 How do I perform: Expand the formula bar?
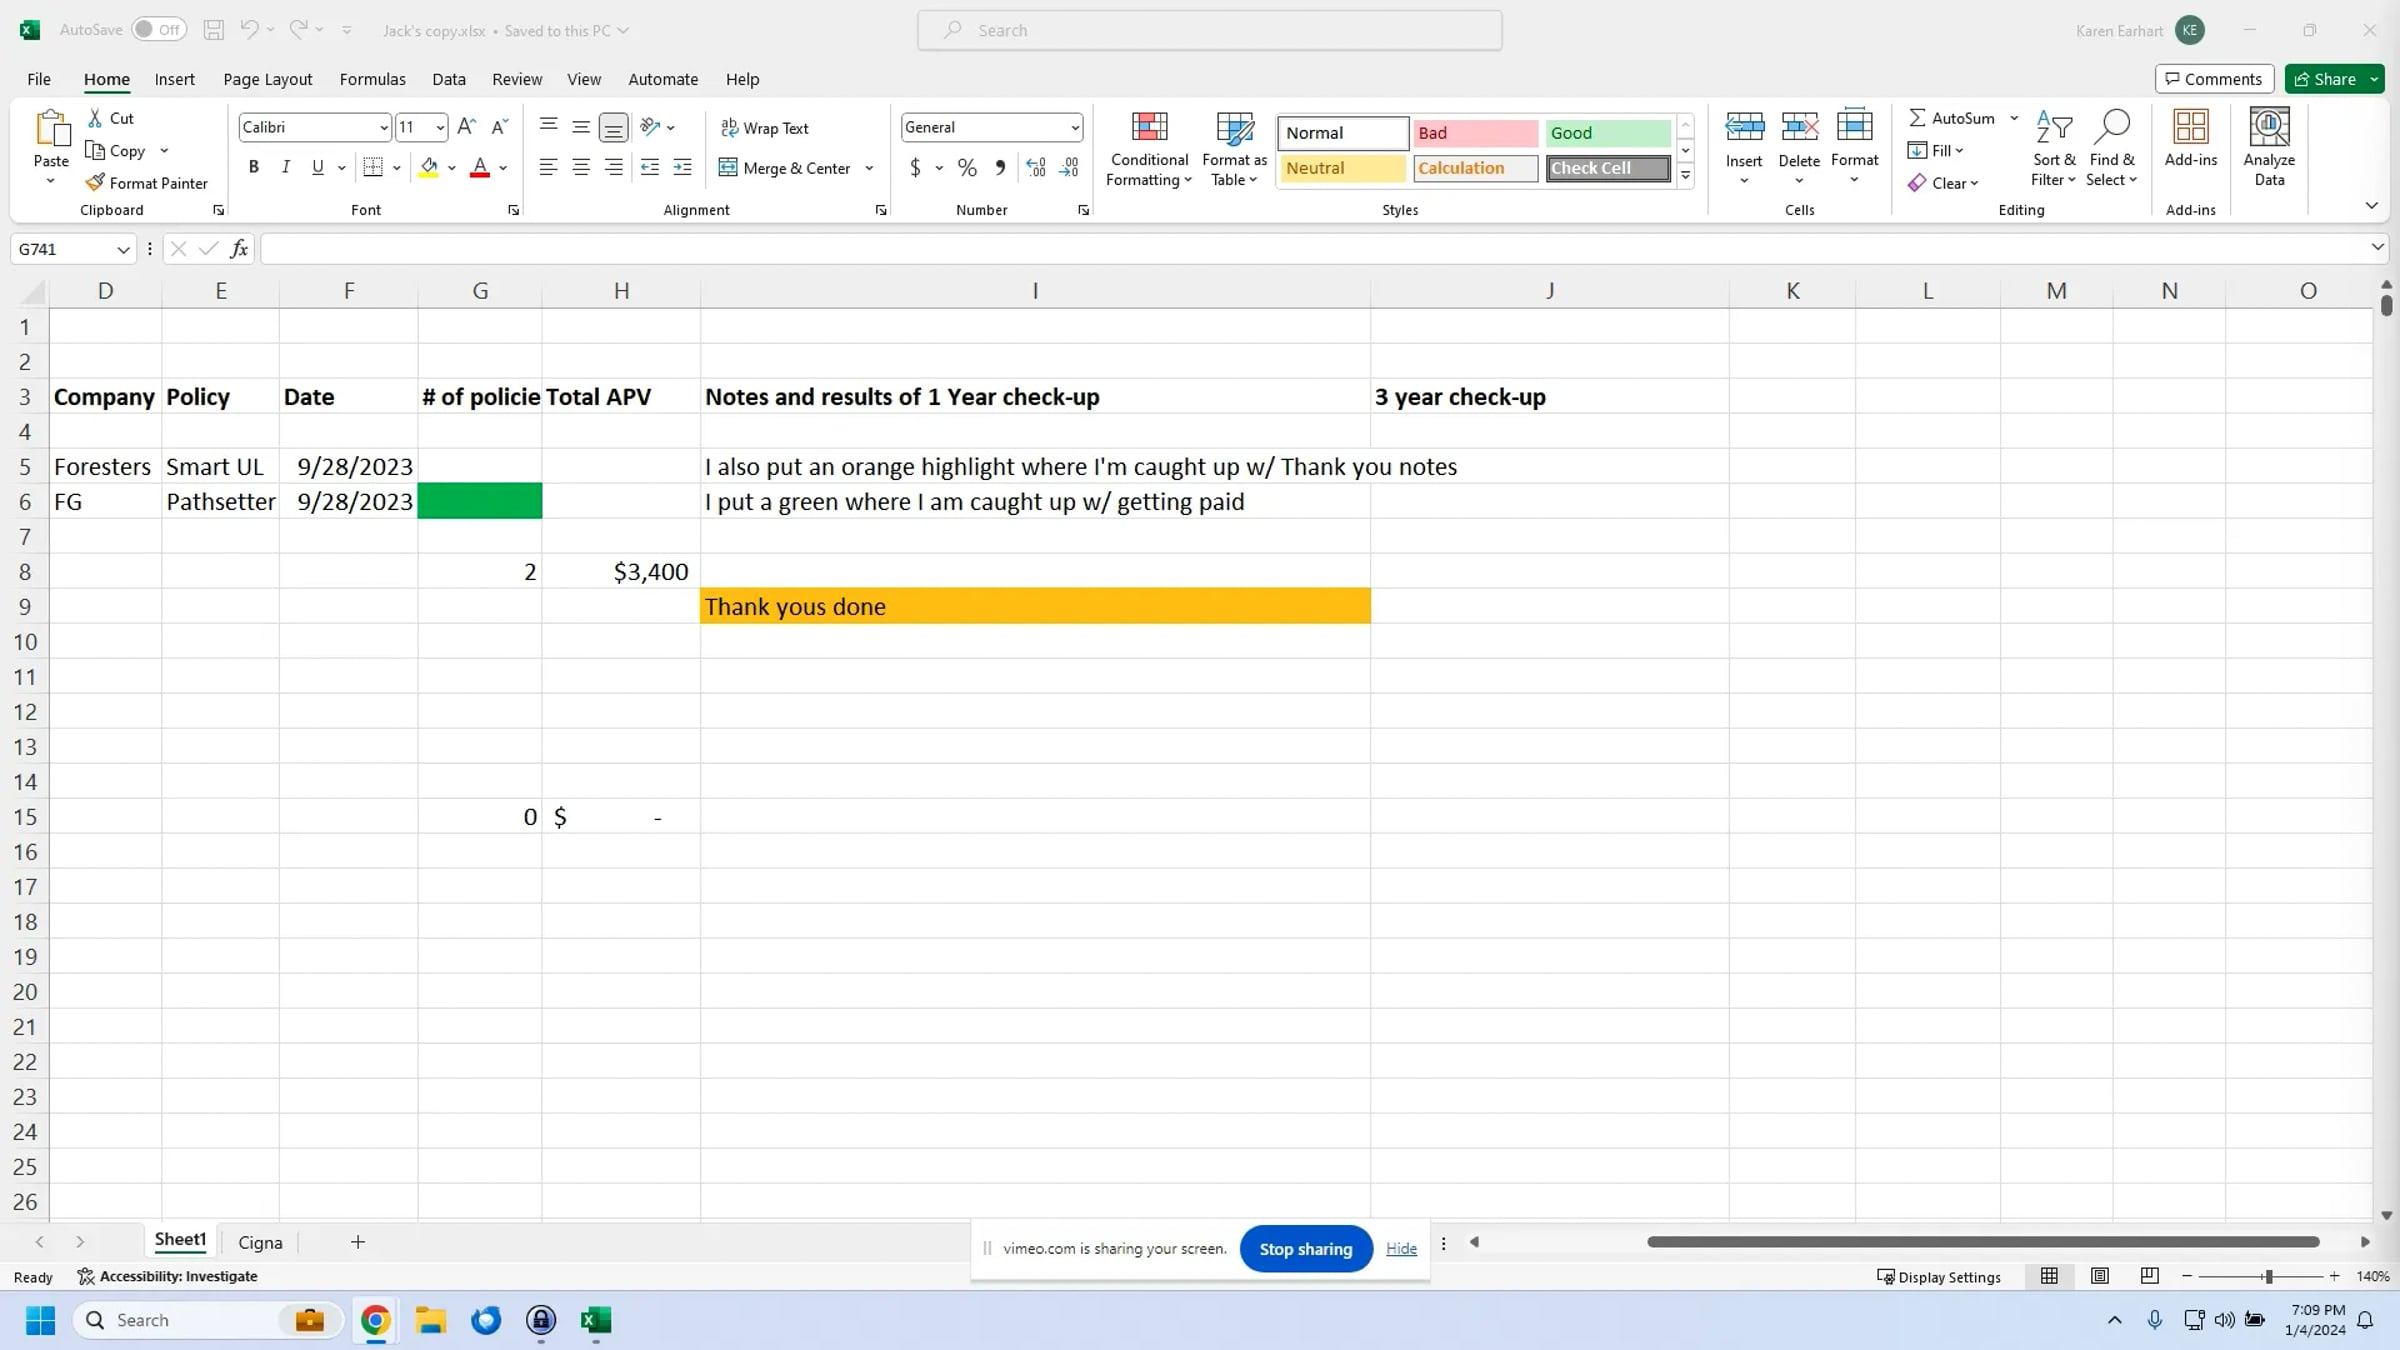pyautogui.click(x=2377, y=248)
